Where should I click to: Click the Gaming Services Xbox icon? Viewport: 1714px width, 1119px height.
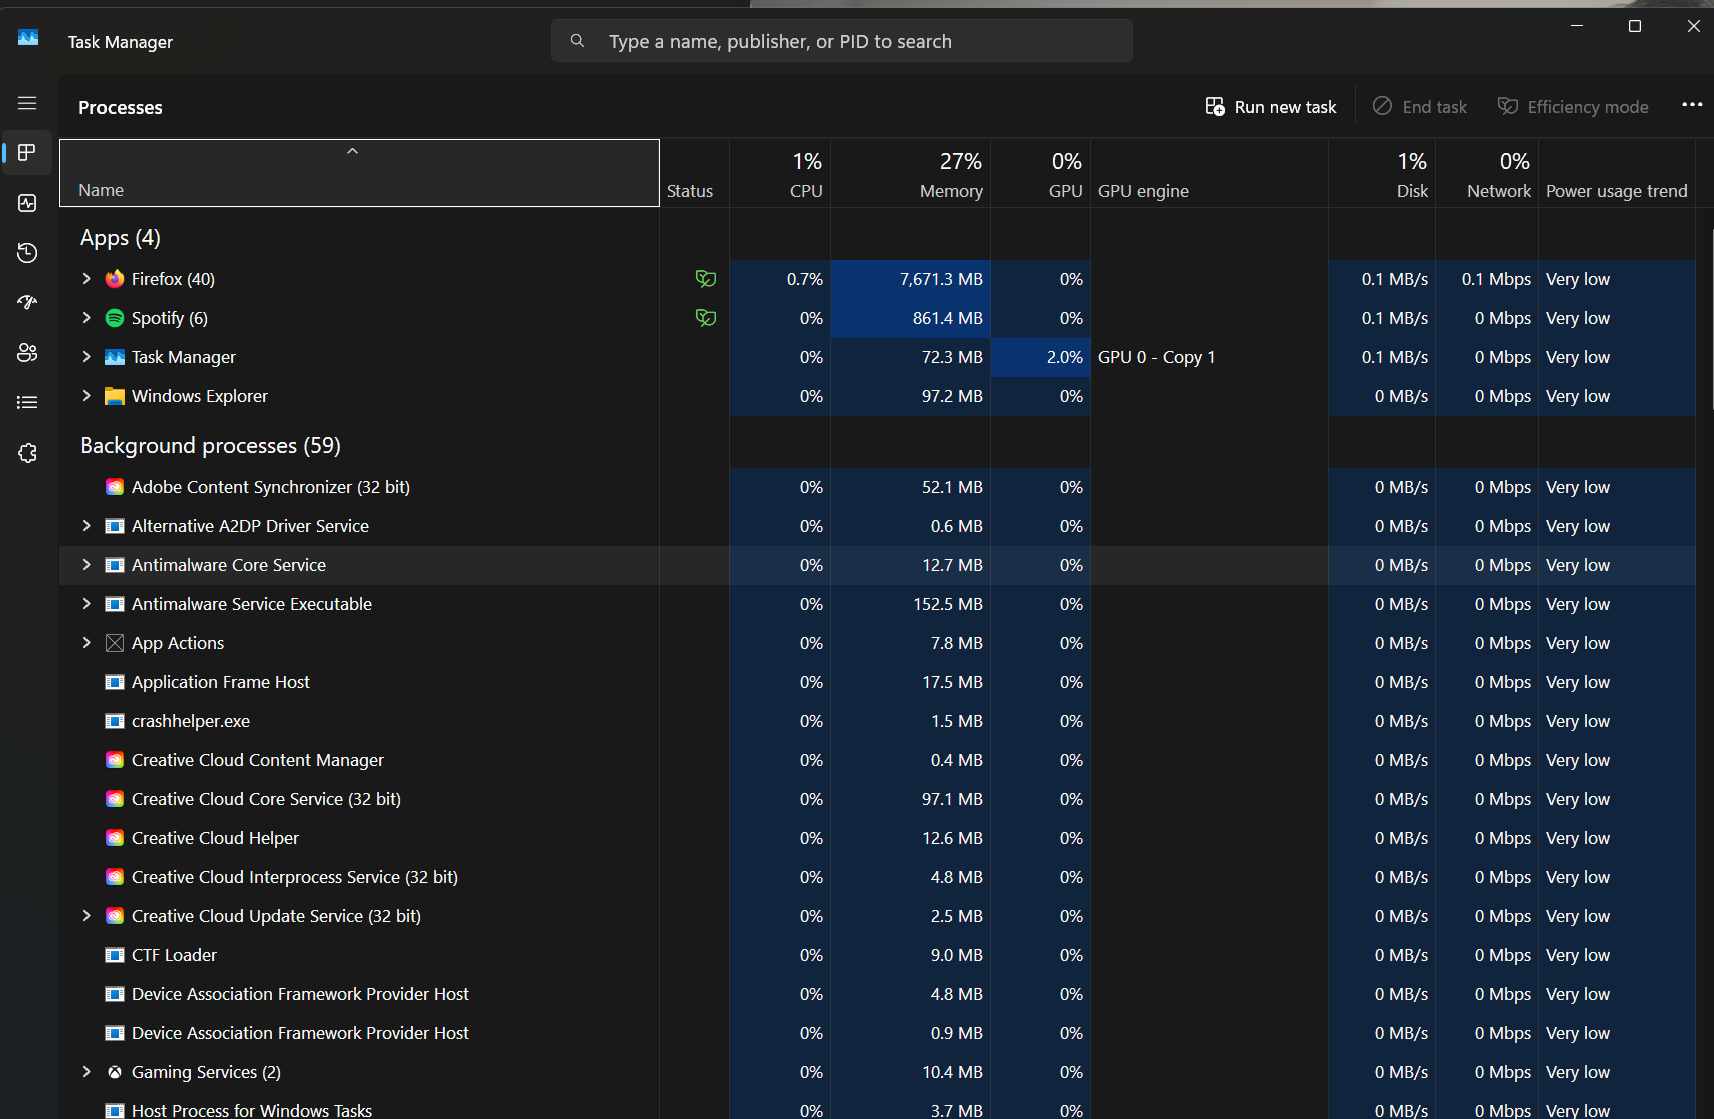tap(115, 1072)
